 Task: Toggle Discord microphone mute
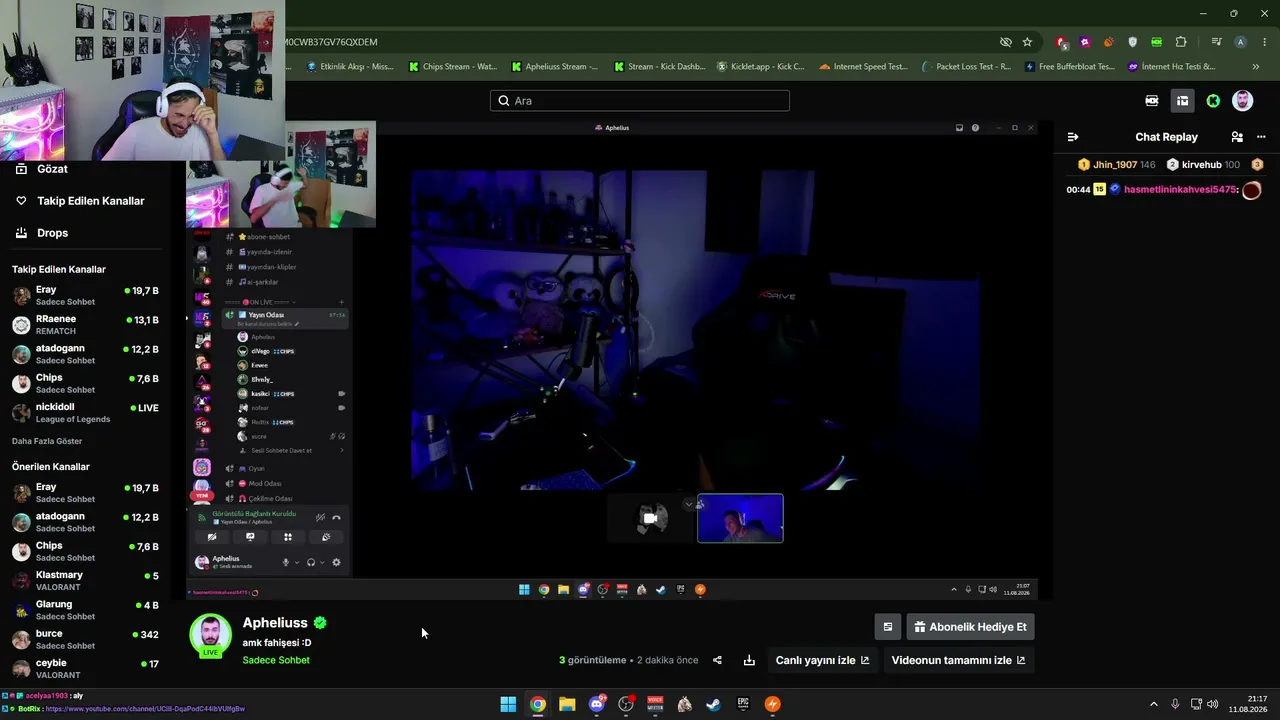(286, 562)
